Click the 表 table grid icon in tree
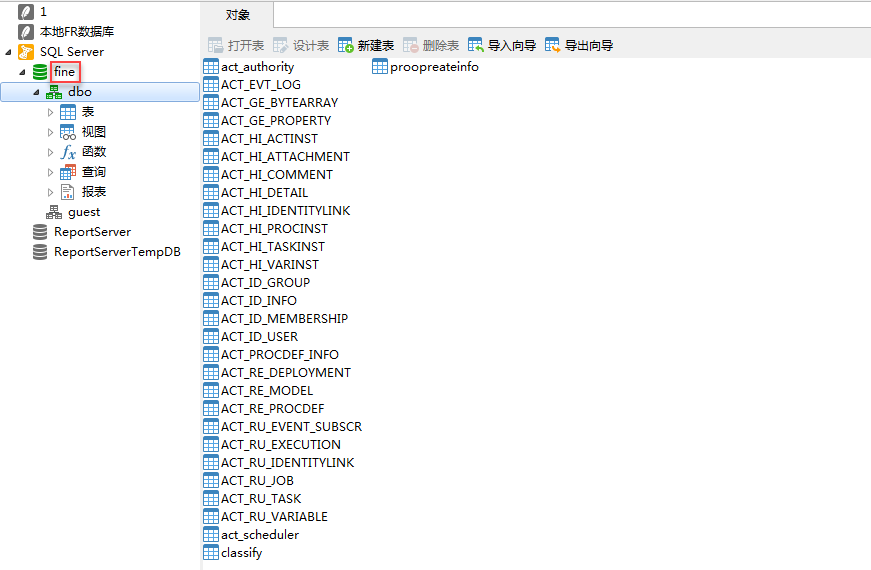This screenshot has height=570, width=871. point(68,112)
